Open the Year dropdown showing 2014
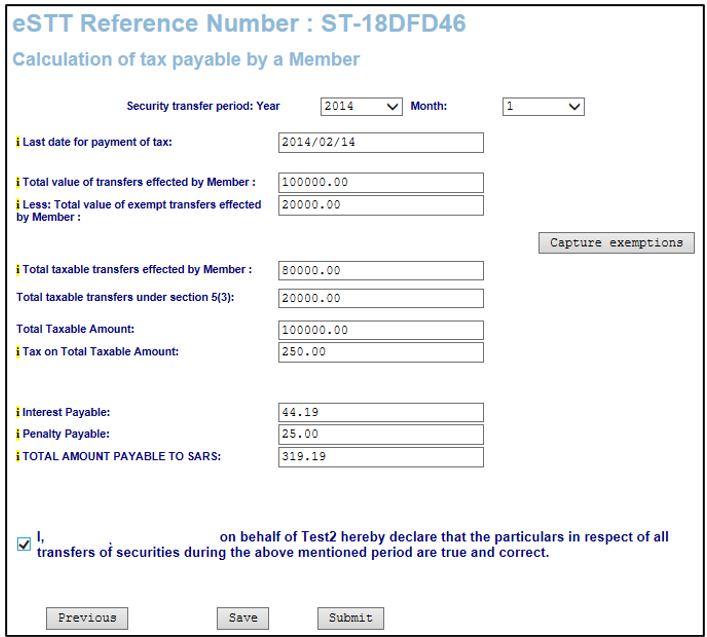Screen dimensions: 707x637 [361, 107]
